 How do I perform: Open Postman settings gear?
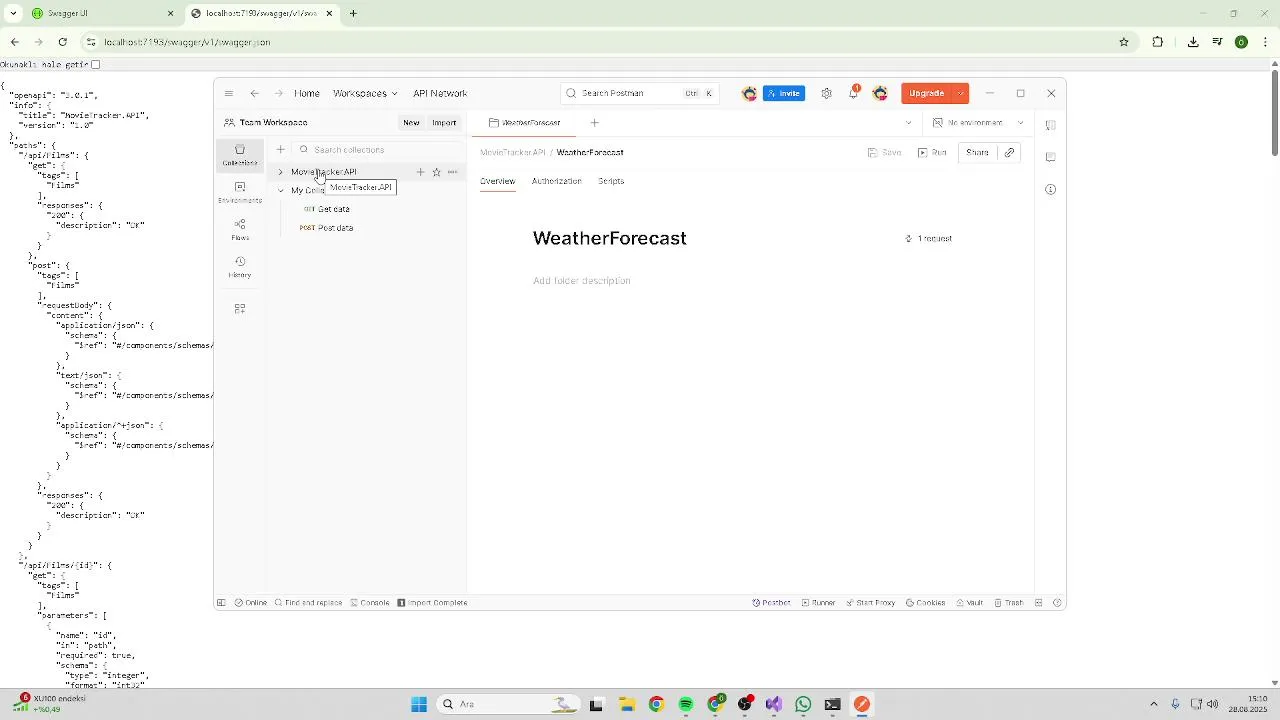click(x=826, y=93)
